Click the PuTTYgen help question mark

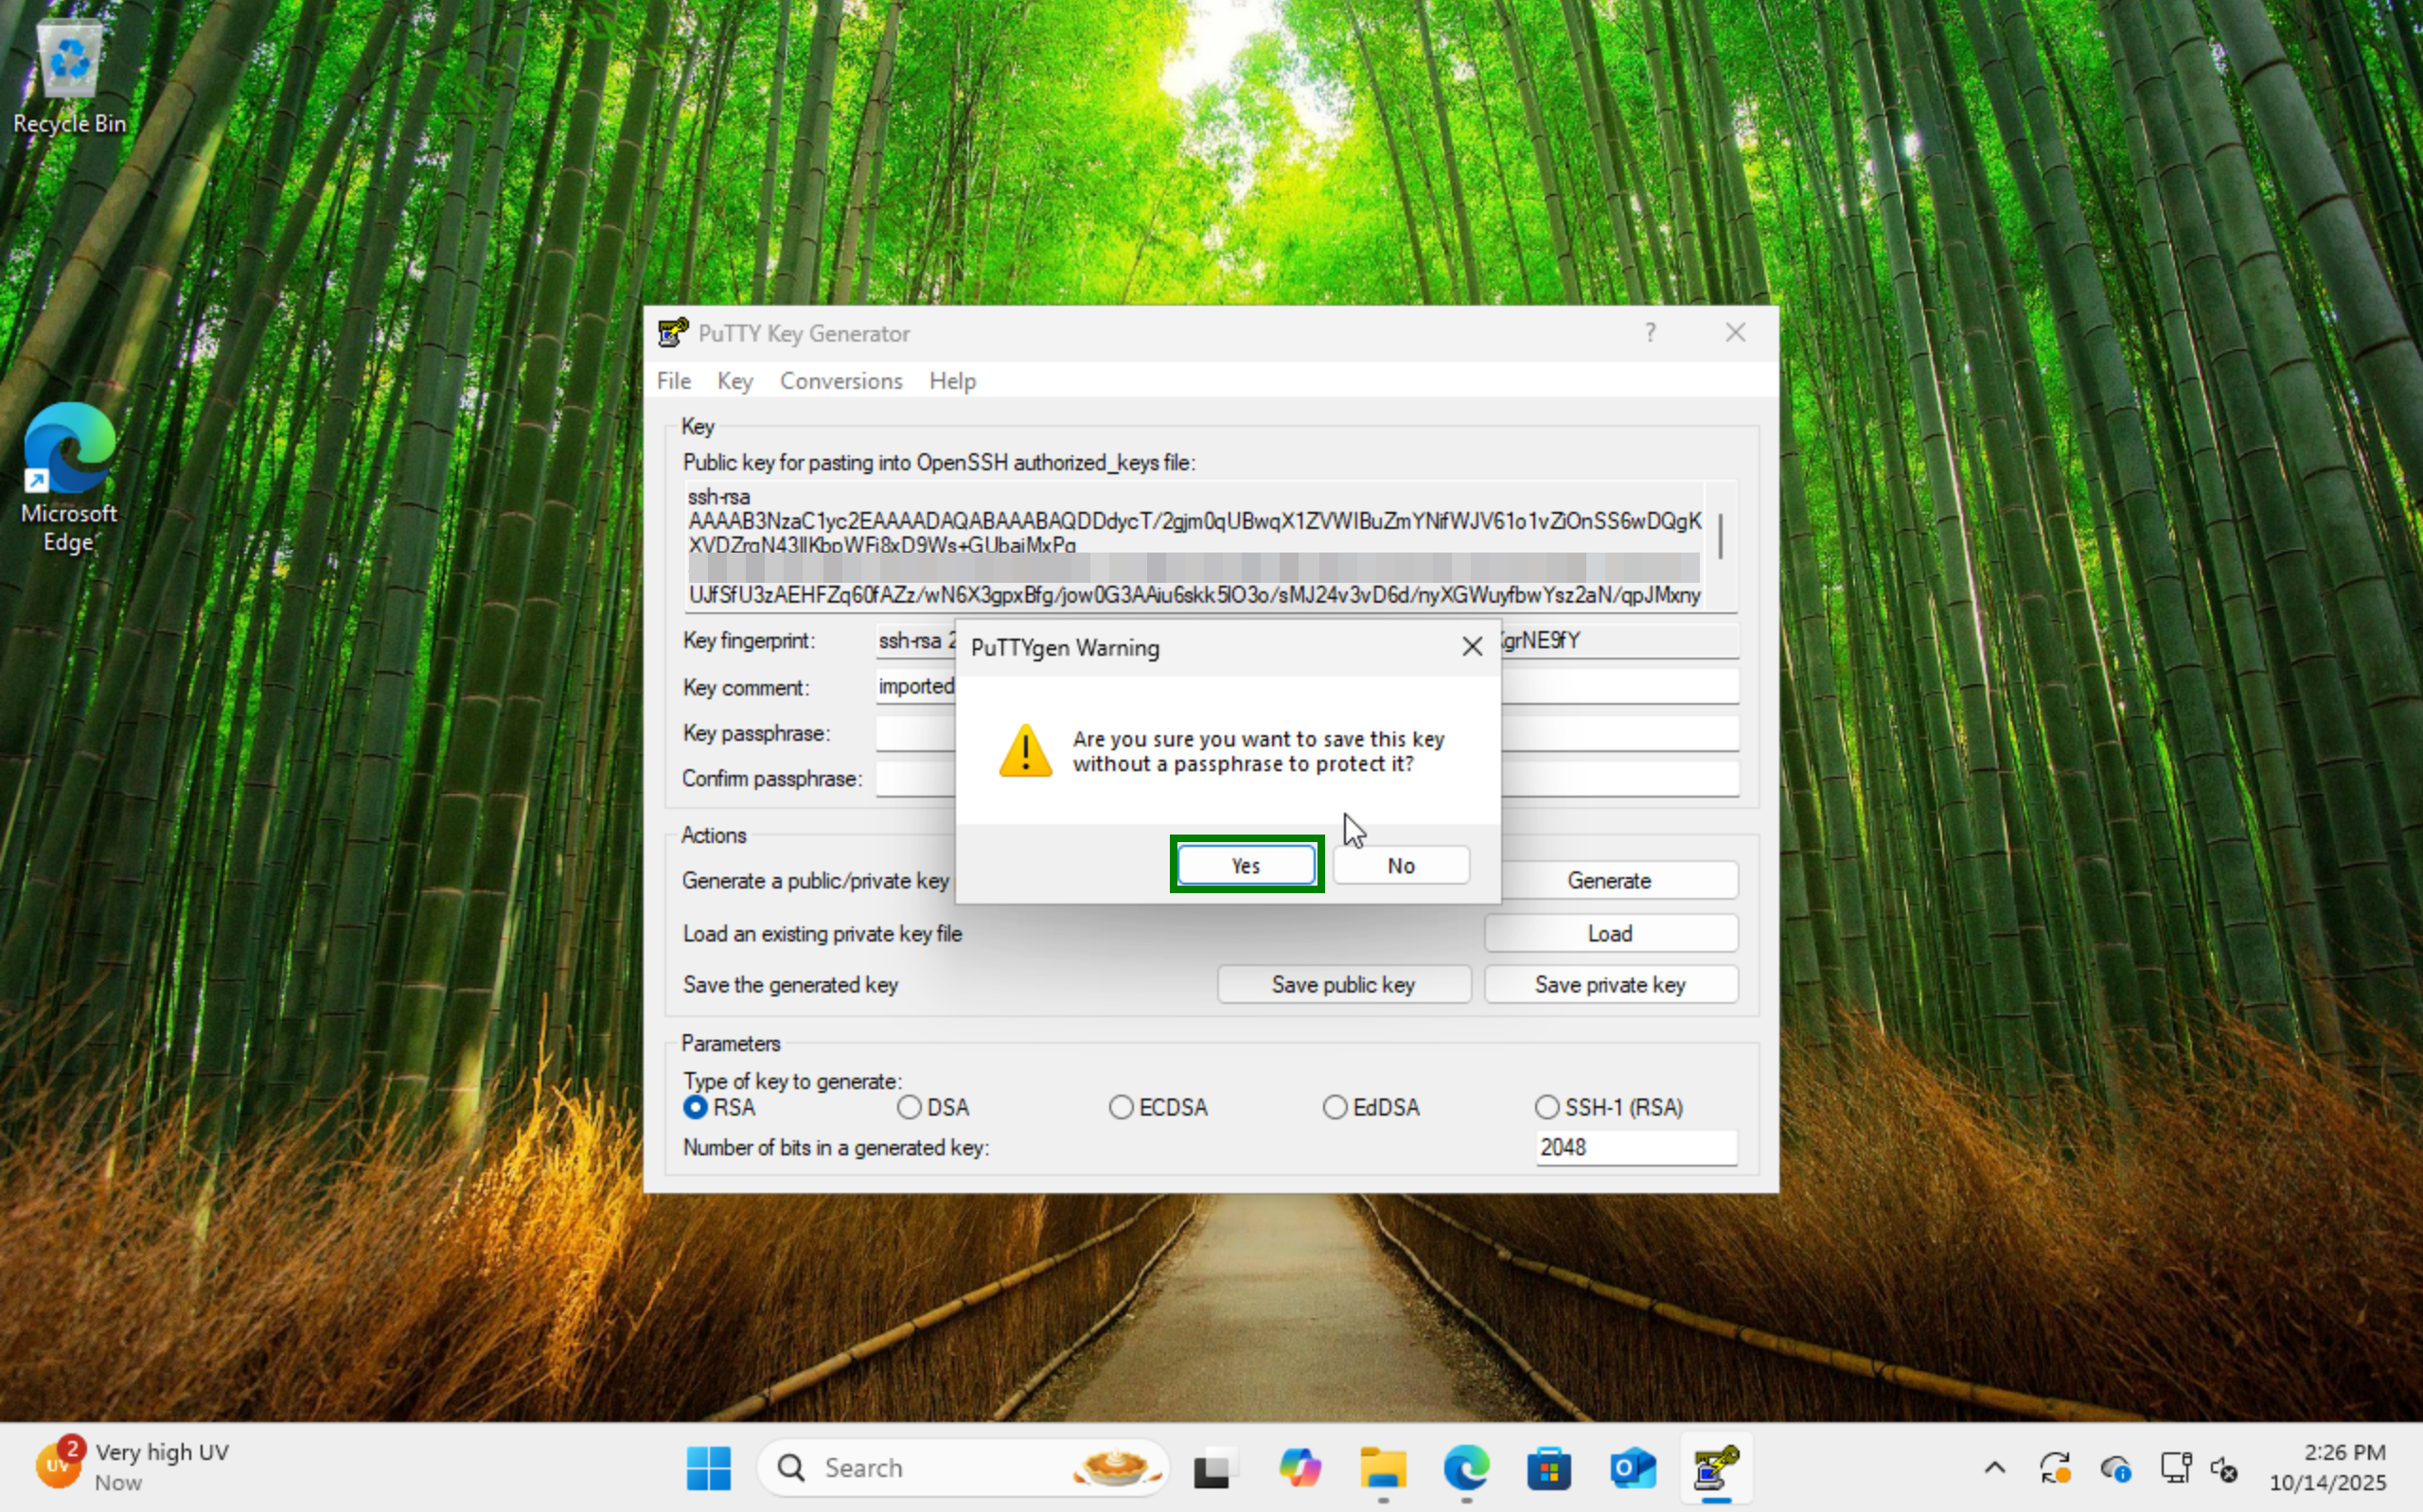pos(1650,333)
